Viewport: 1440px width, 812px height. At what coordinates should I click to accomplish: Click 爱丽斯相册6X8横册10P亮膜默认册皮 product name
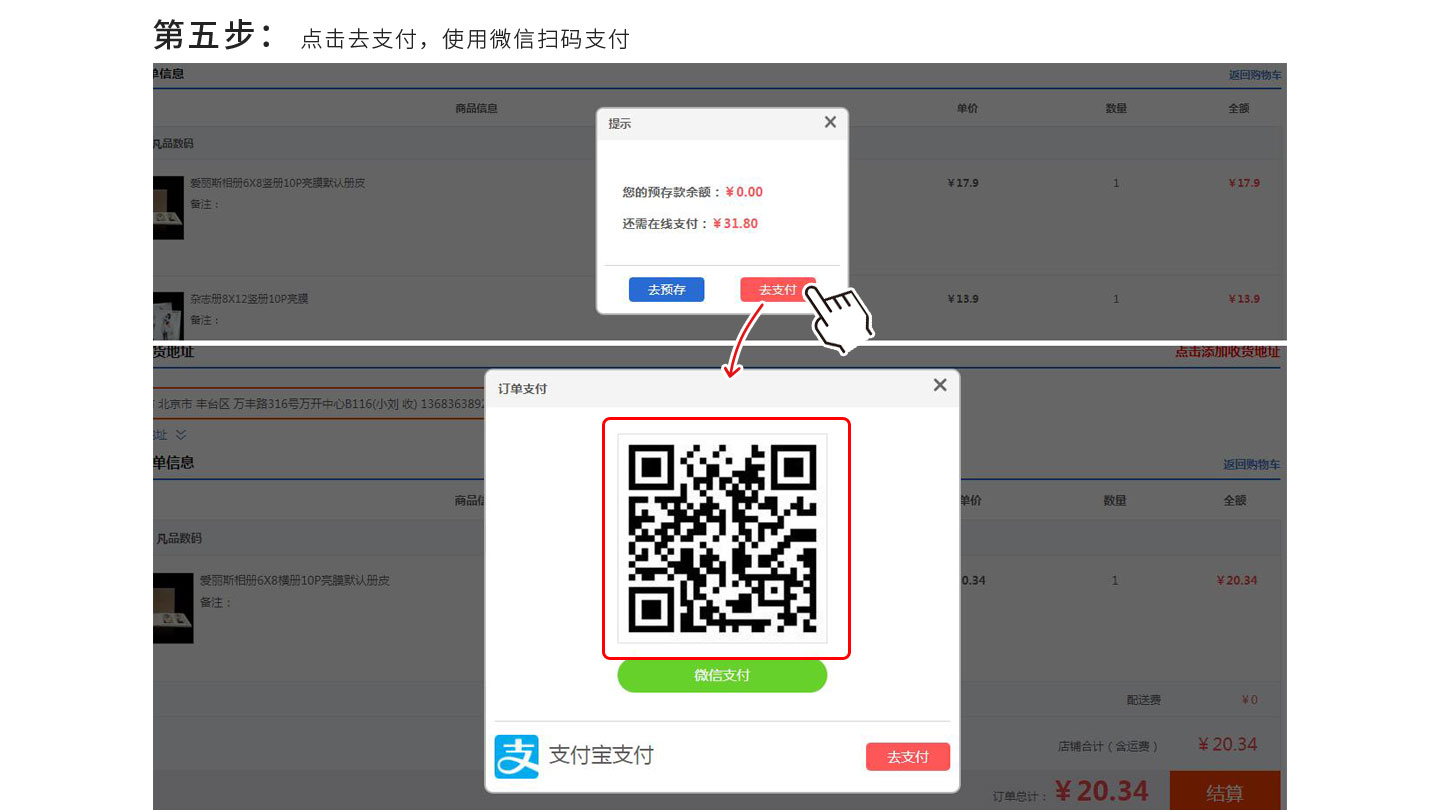tap(294, 580)
